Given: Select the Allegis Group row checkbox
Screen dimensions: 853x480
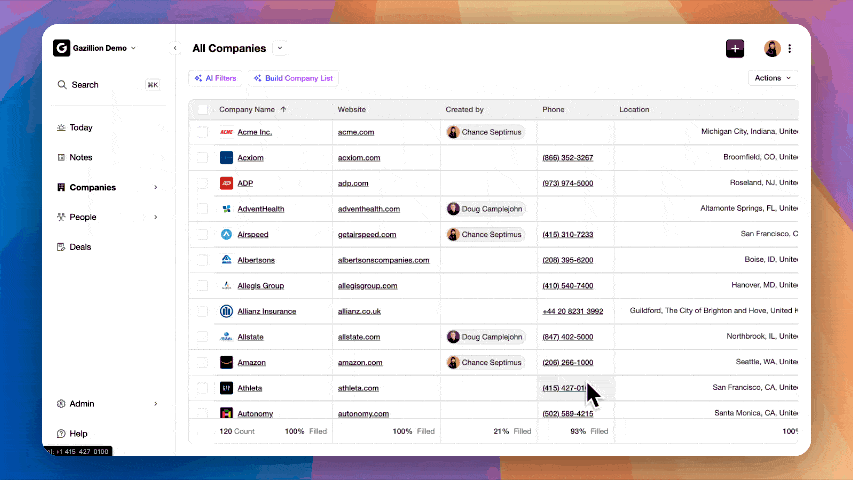Looking at the screenshot, I should coord(203,286).
